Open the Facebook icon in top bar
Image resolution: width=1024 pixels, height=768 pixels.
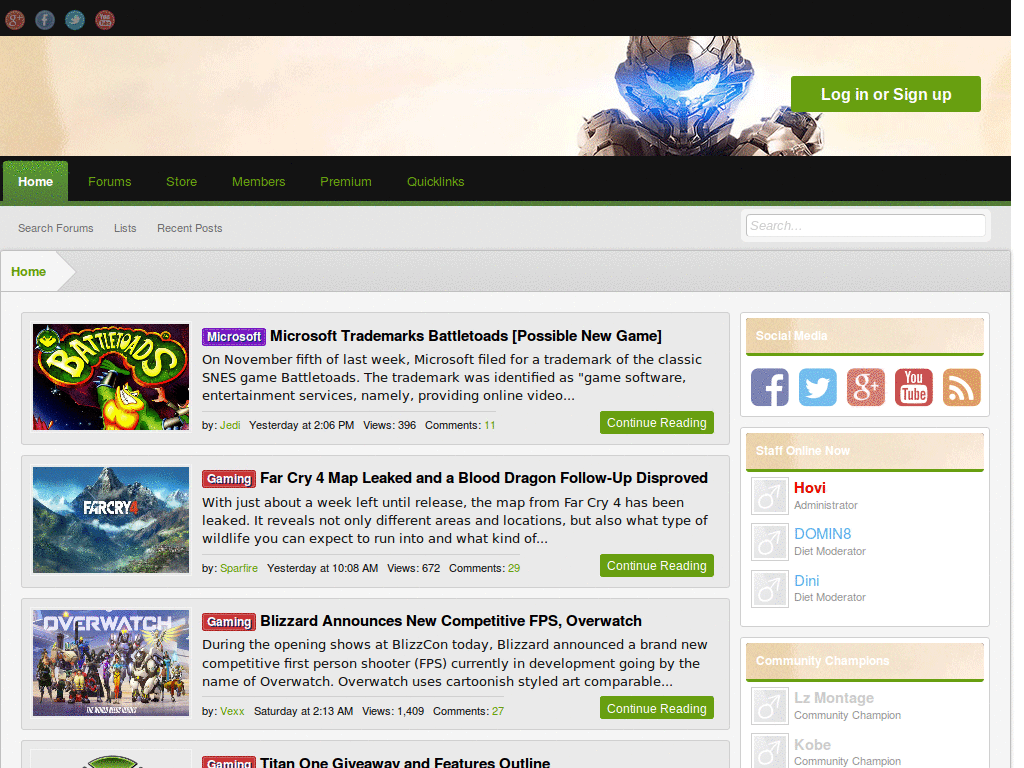tap(45, 20)
